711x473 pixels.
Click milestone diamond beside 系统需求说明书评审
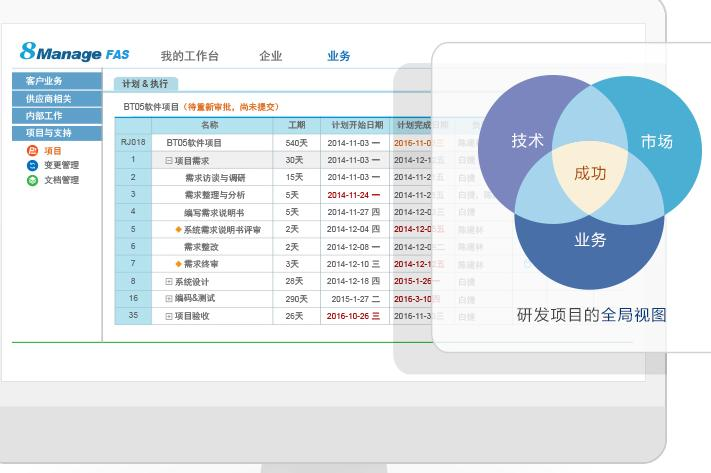point(179,230)
